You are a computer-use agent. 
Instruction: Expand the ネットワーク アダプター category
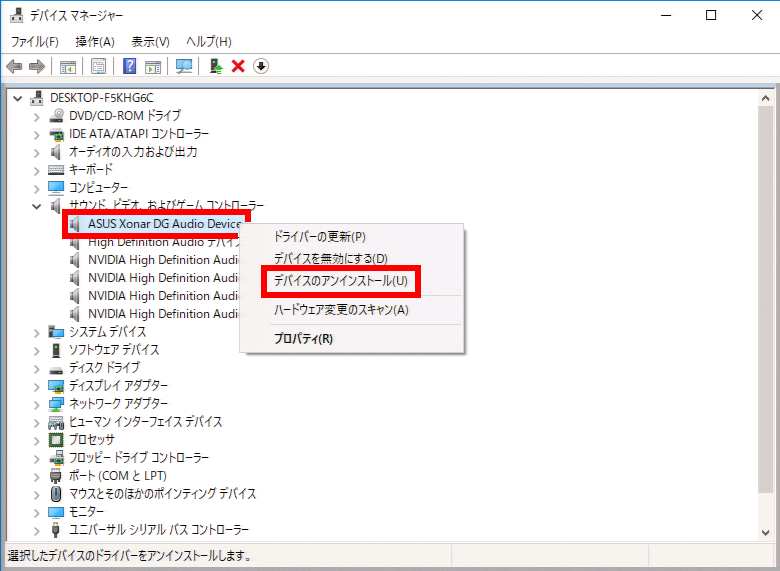click(37, 404)
